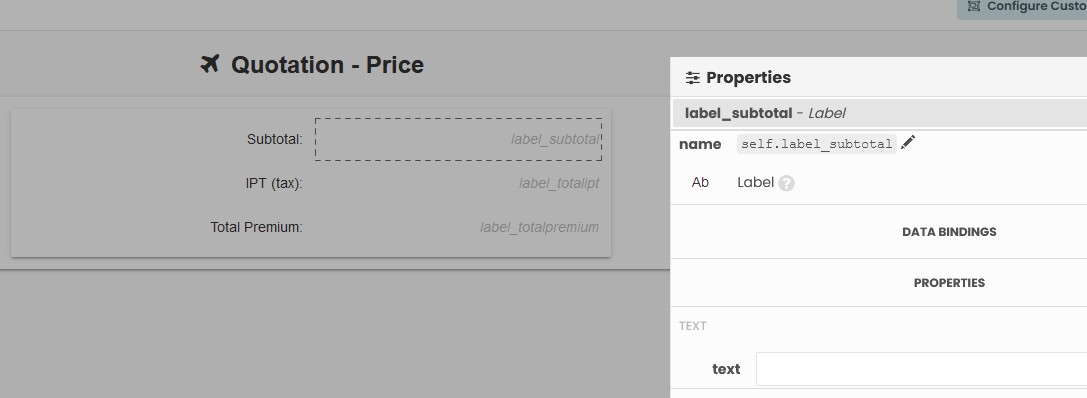The width and height of the screenshot is (1087, 398).
Task: Click the self.label_subtotal name field
Action: coord(817,144)
